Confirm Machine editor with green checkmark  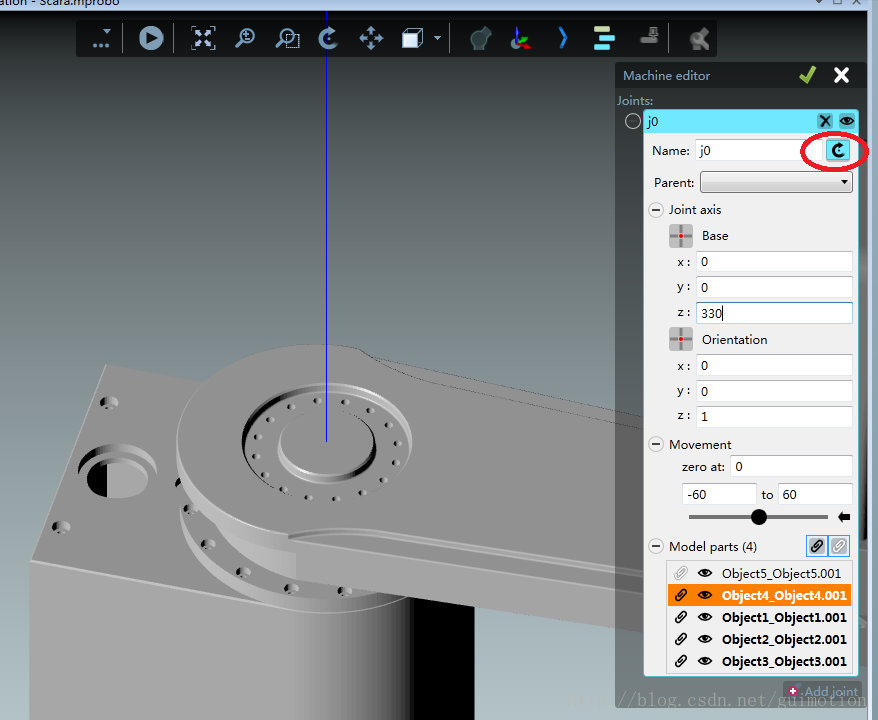coord(807,74)
